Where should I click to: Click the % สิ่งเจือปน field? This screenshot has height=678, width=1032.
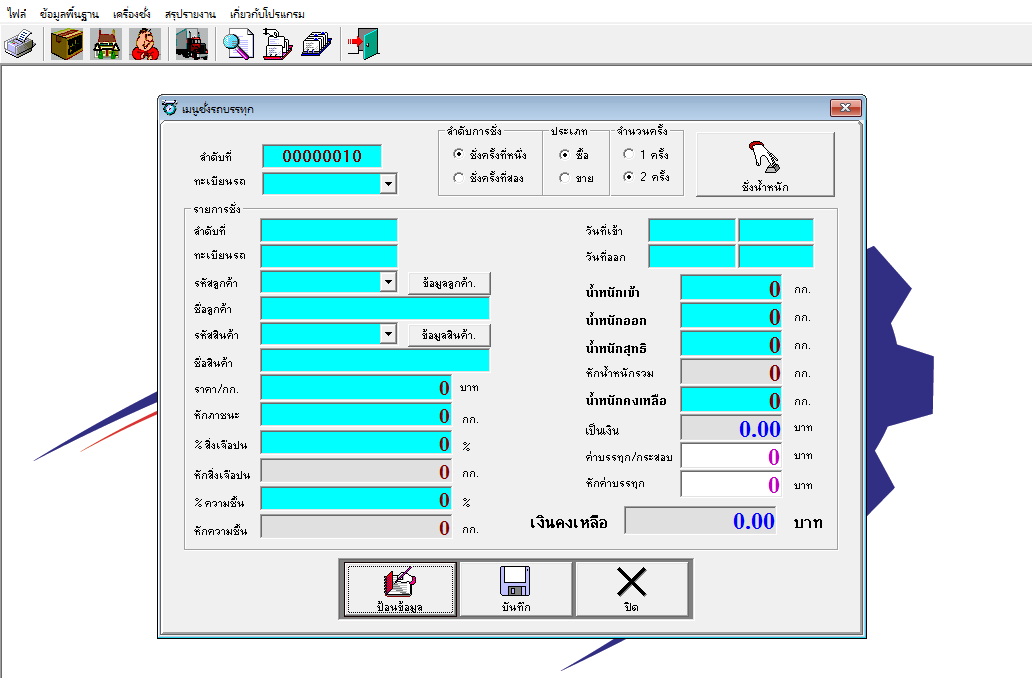(357, 443)
